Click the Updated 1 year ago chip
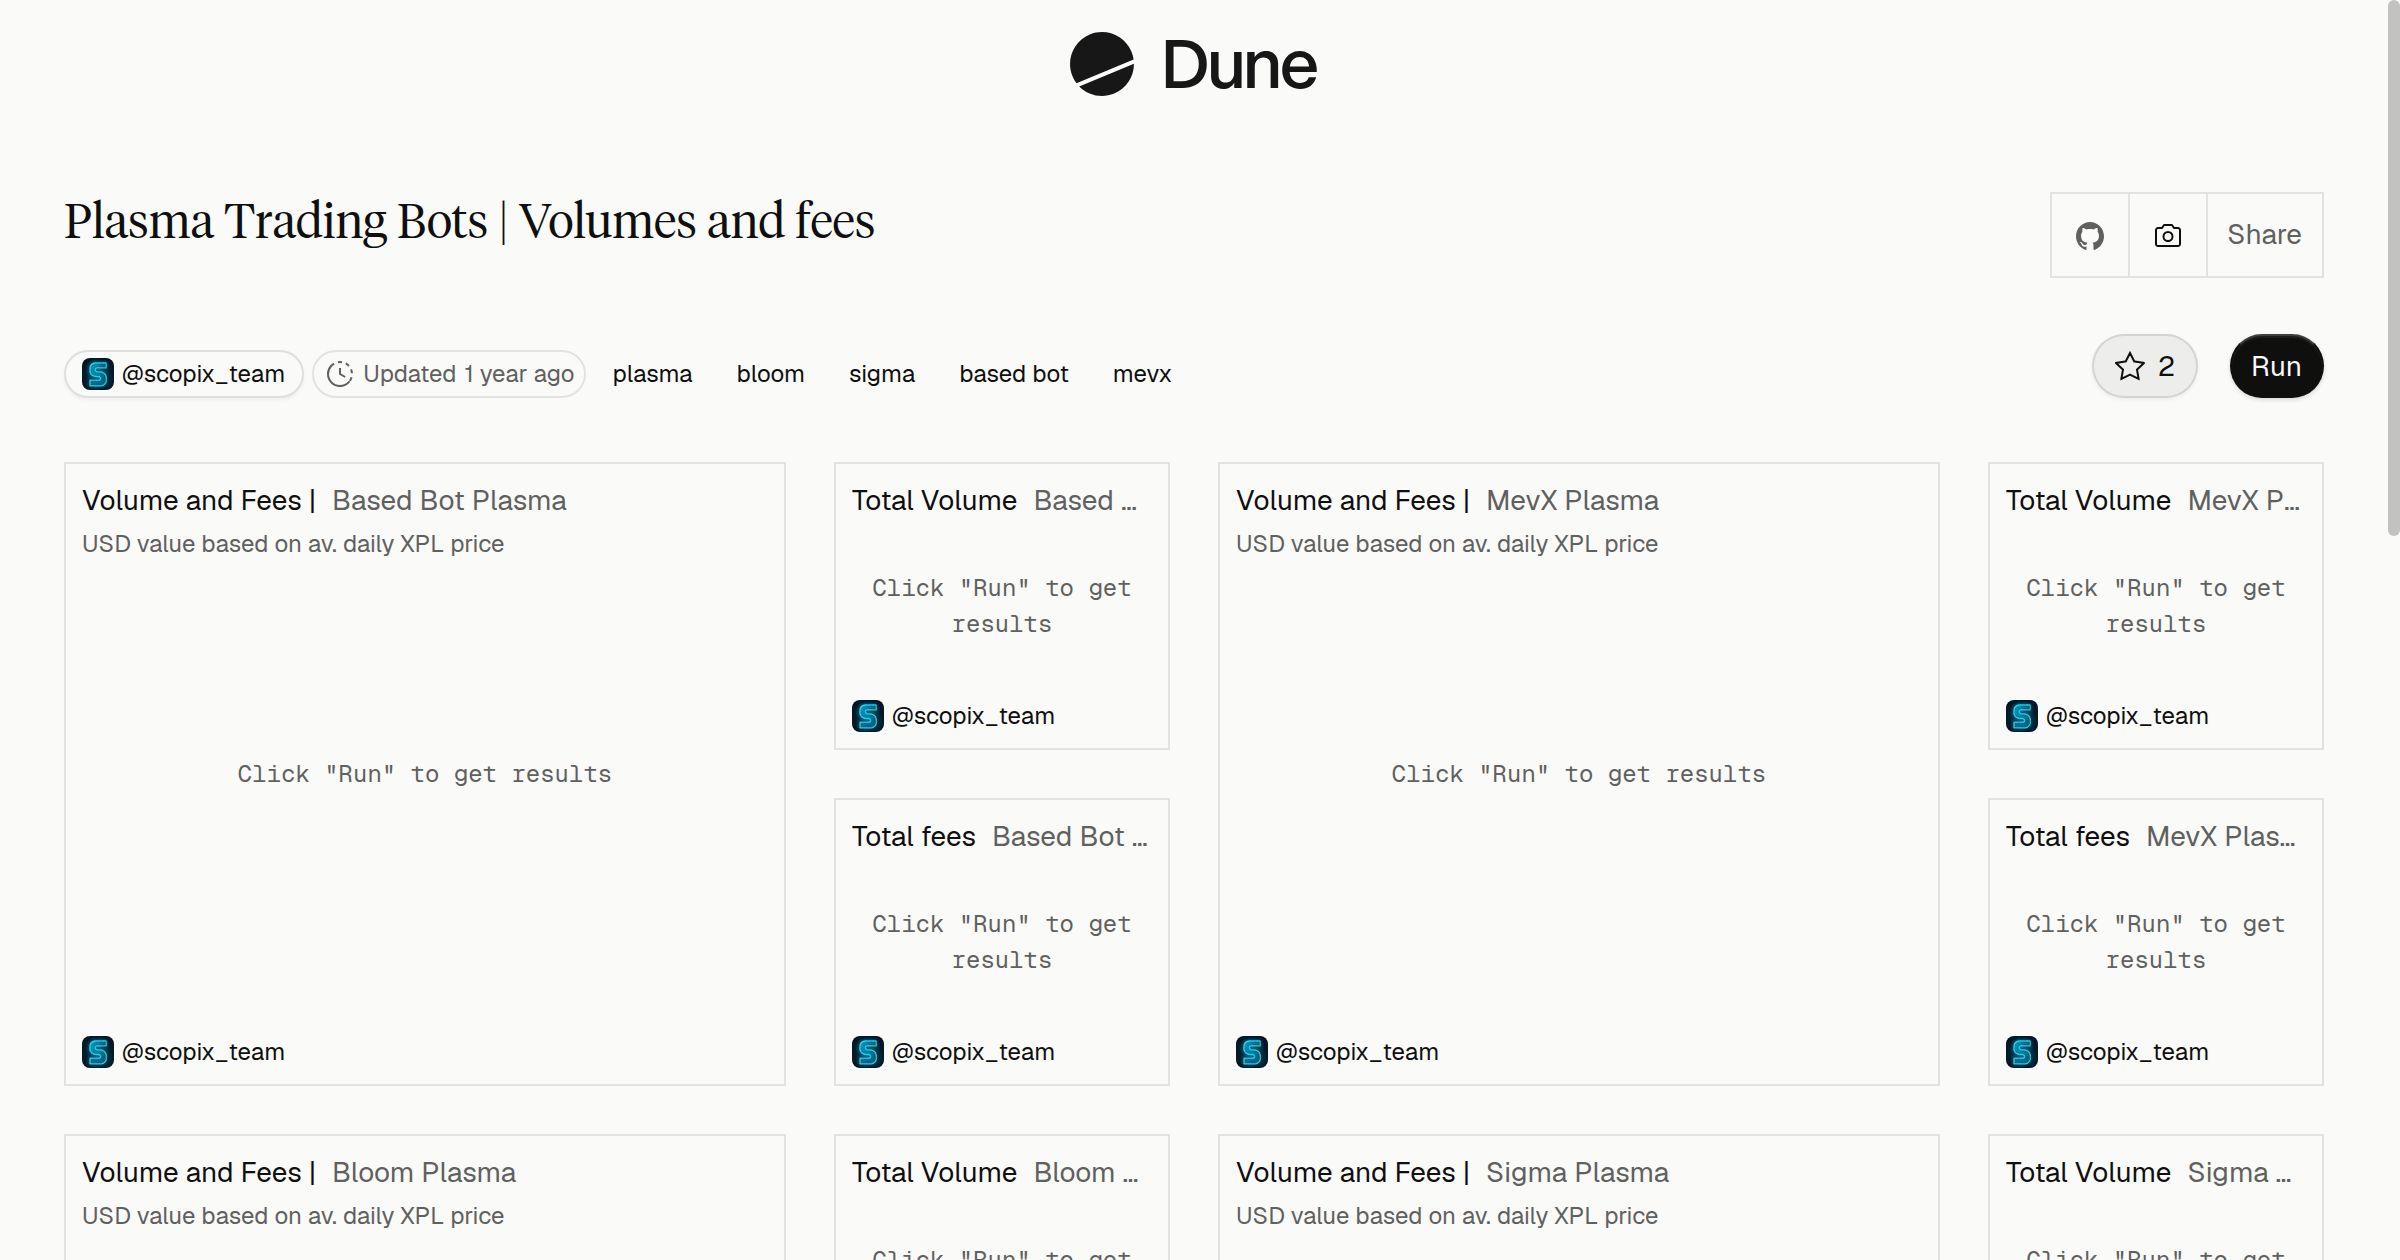 449,374
